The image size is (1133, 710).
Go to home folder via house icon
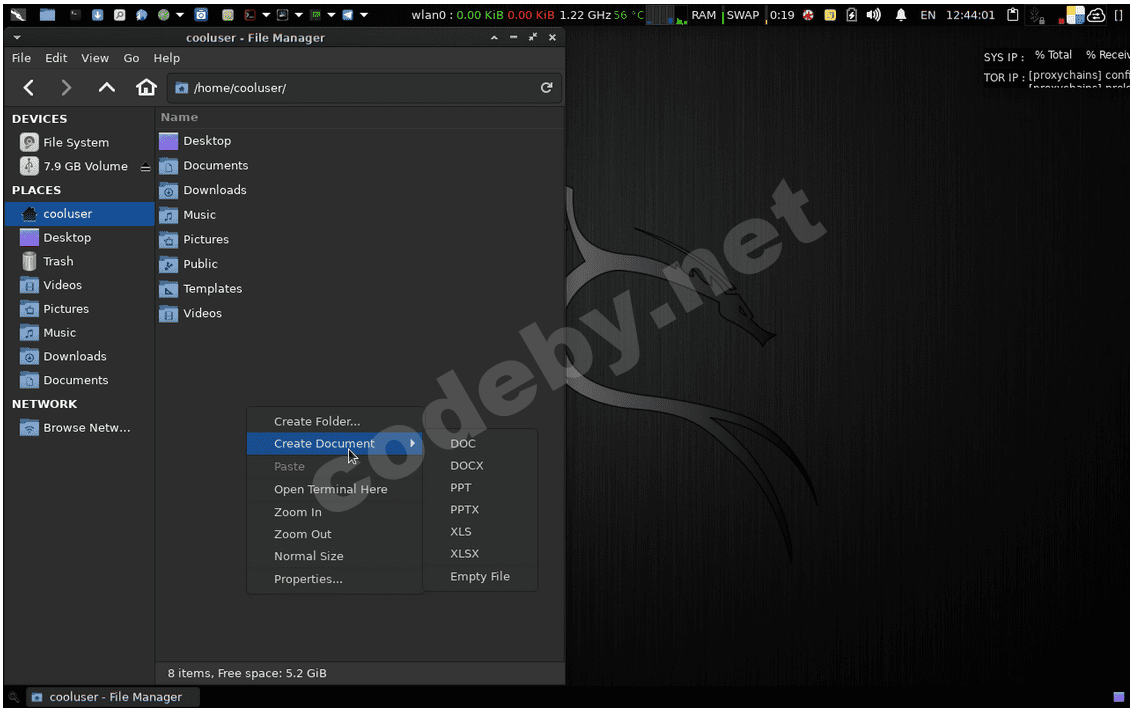[146, 87]
